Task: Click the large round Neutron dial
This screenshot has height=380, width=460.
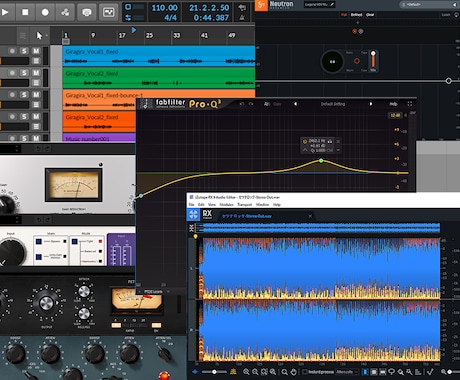Action: pos(332,62)
